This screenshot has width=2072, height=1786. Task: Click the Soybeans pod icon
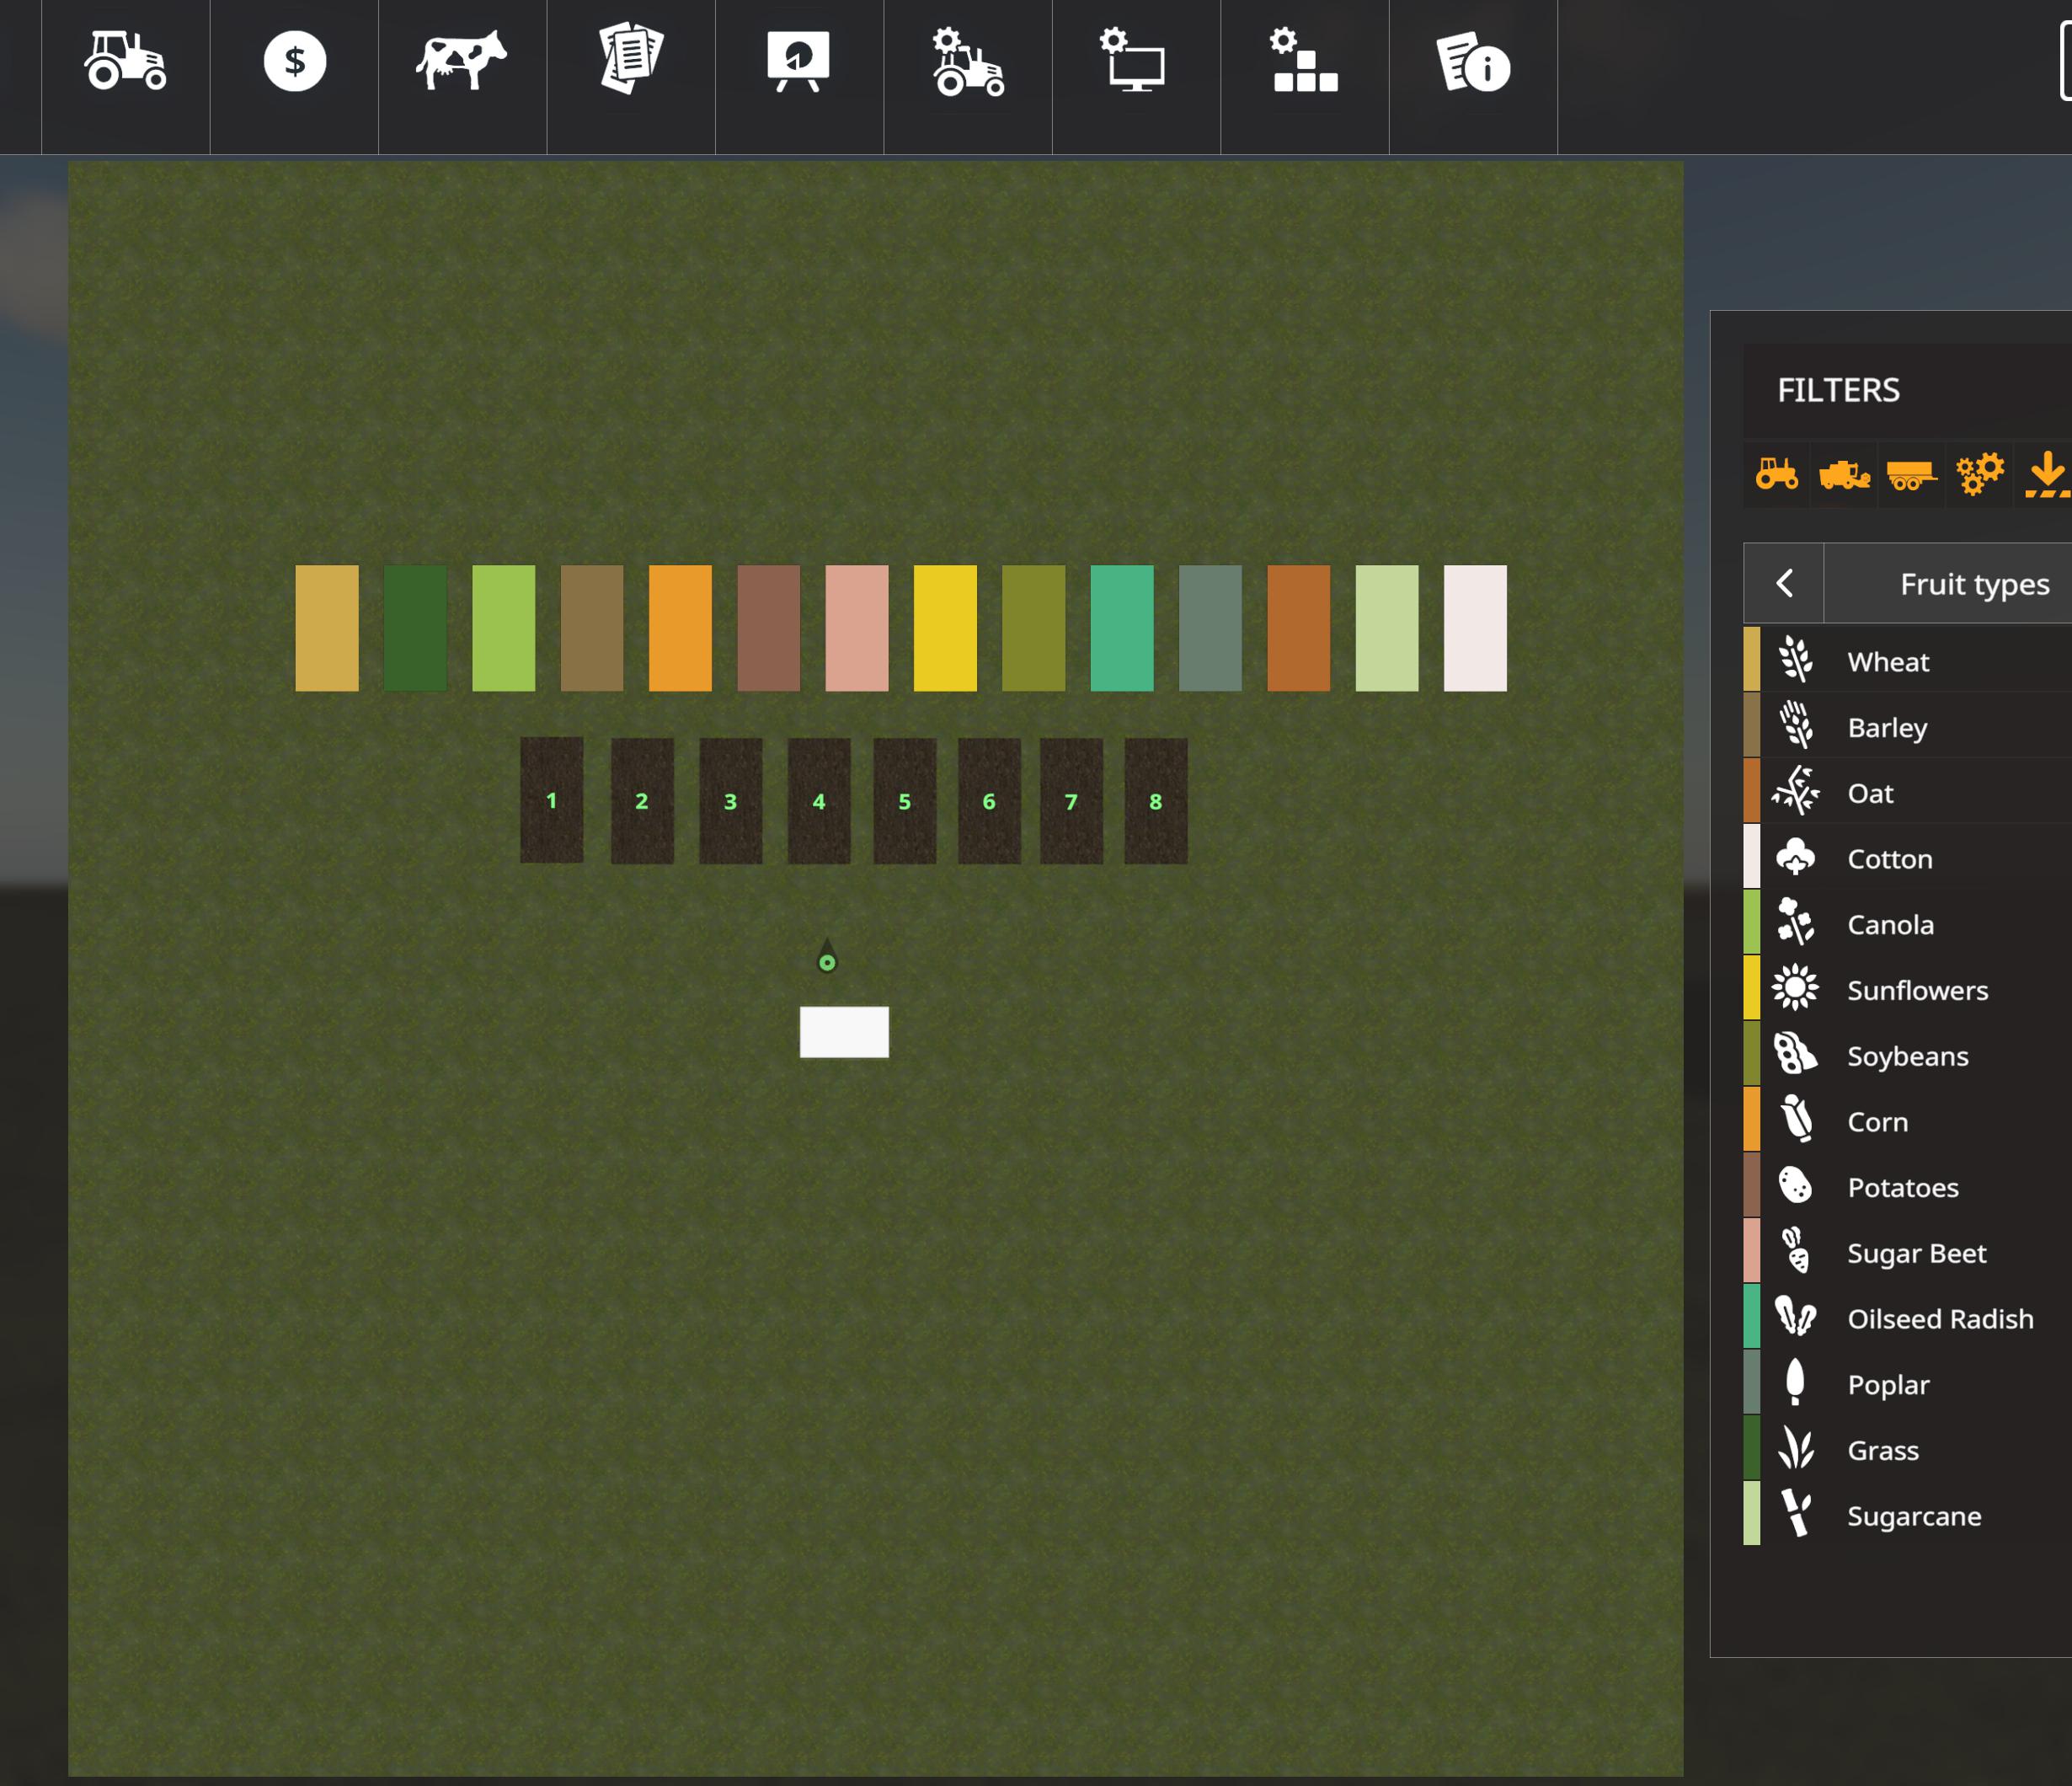point(1796,1054)
